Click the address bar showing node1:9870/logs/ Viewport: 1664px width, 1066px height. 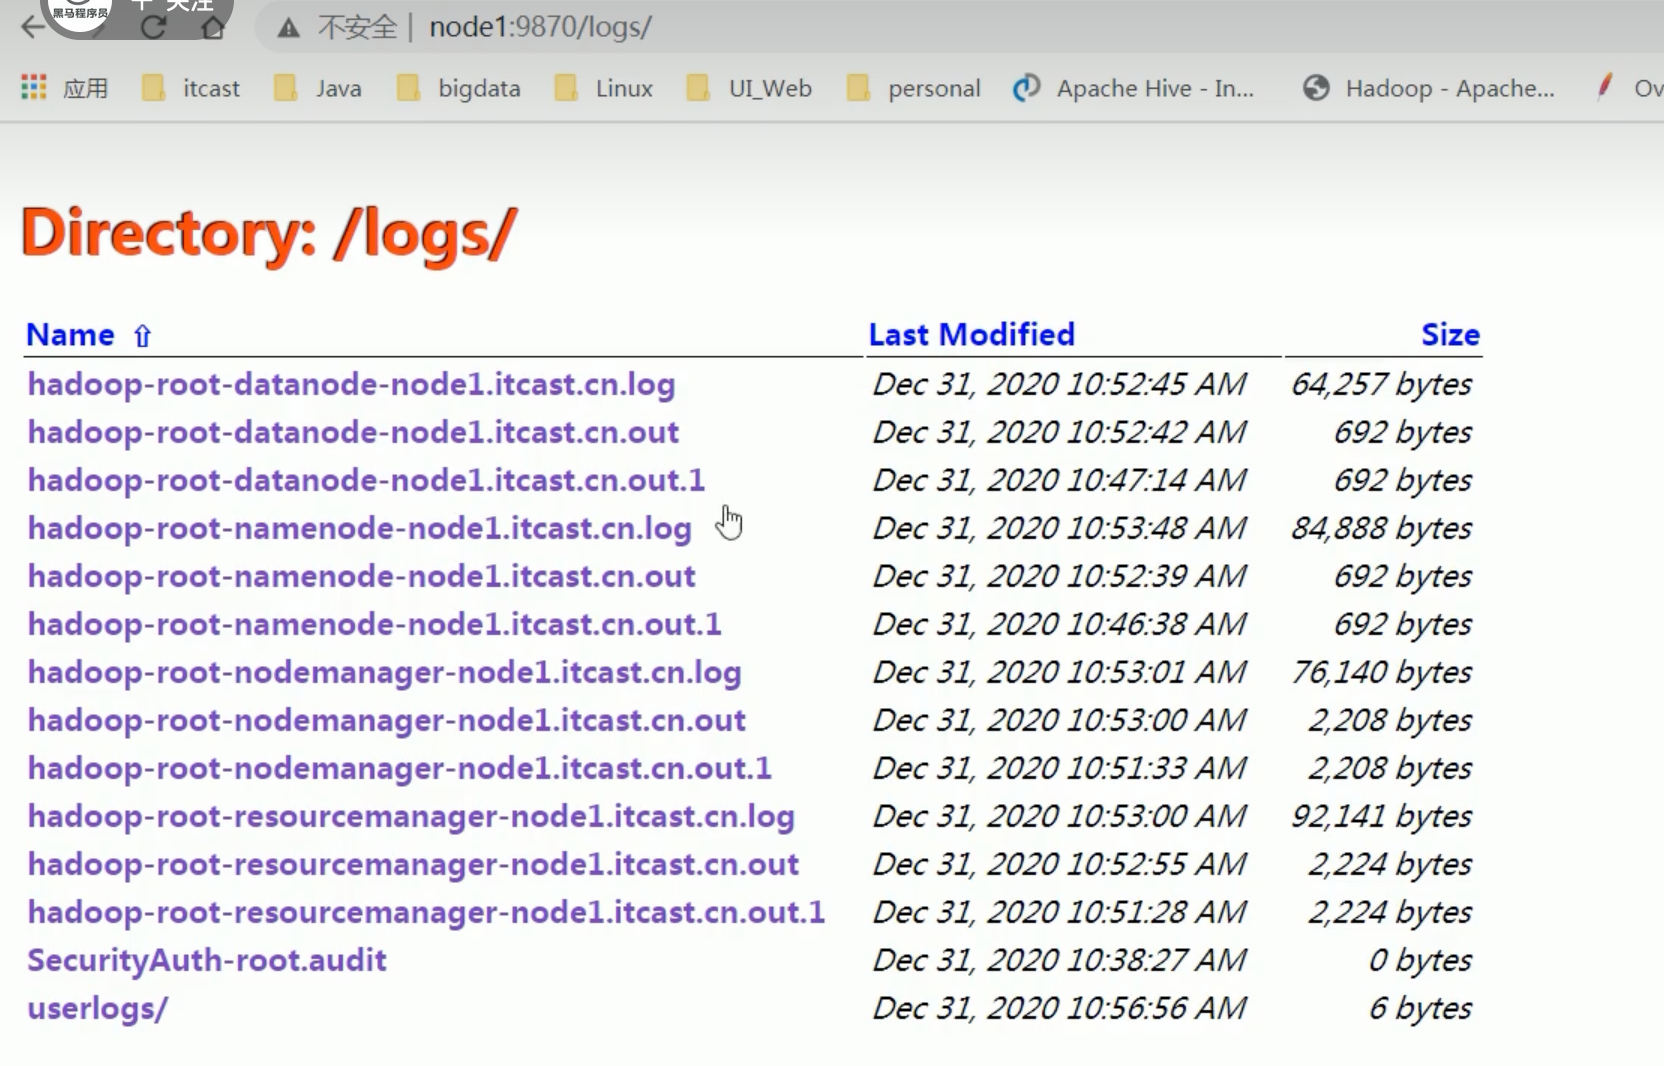[x=540, y=27]
